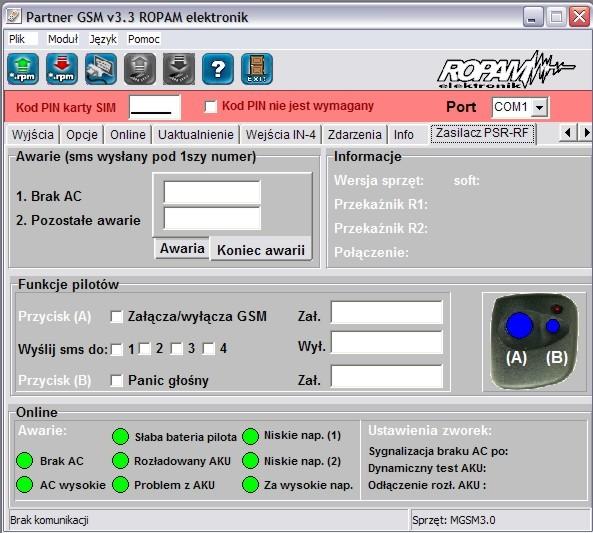The image size is (593, 533).
Task: Click the Niskie nap. (1) green LED
Action: point(250,437)
